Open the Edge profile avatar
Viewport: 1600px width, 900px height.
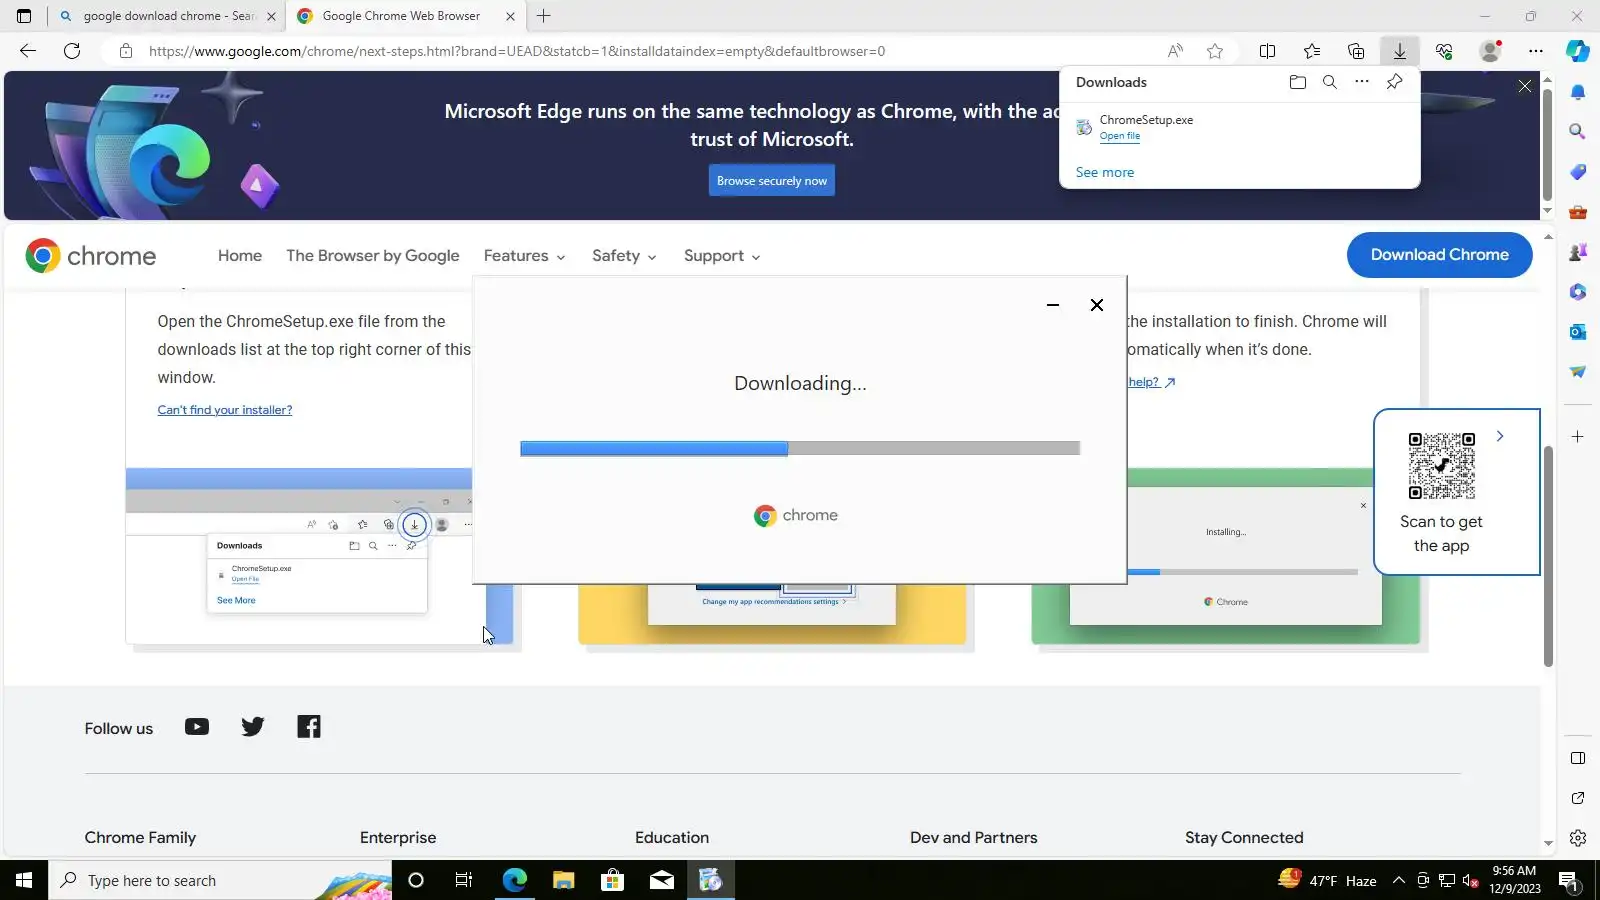pyautogui.click(x=1490, y=51)
